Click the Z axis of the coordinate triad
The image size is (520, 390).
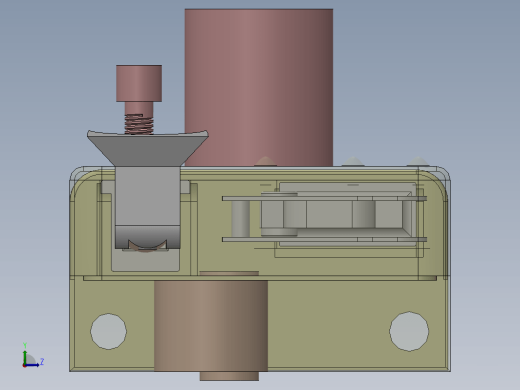[x=34, y=364]
